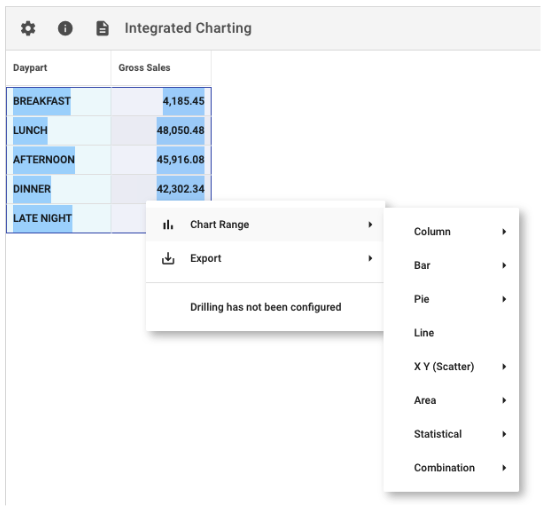Choose Pie chart type
The width and height of the screenshot is (550, 526).
pos(451,299)
